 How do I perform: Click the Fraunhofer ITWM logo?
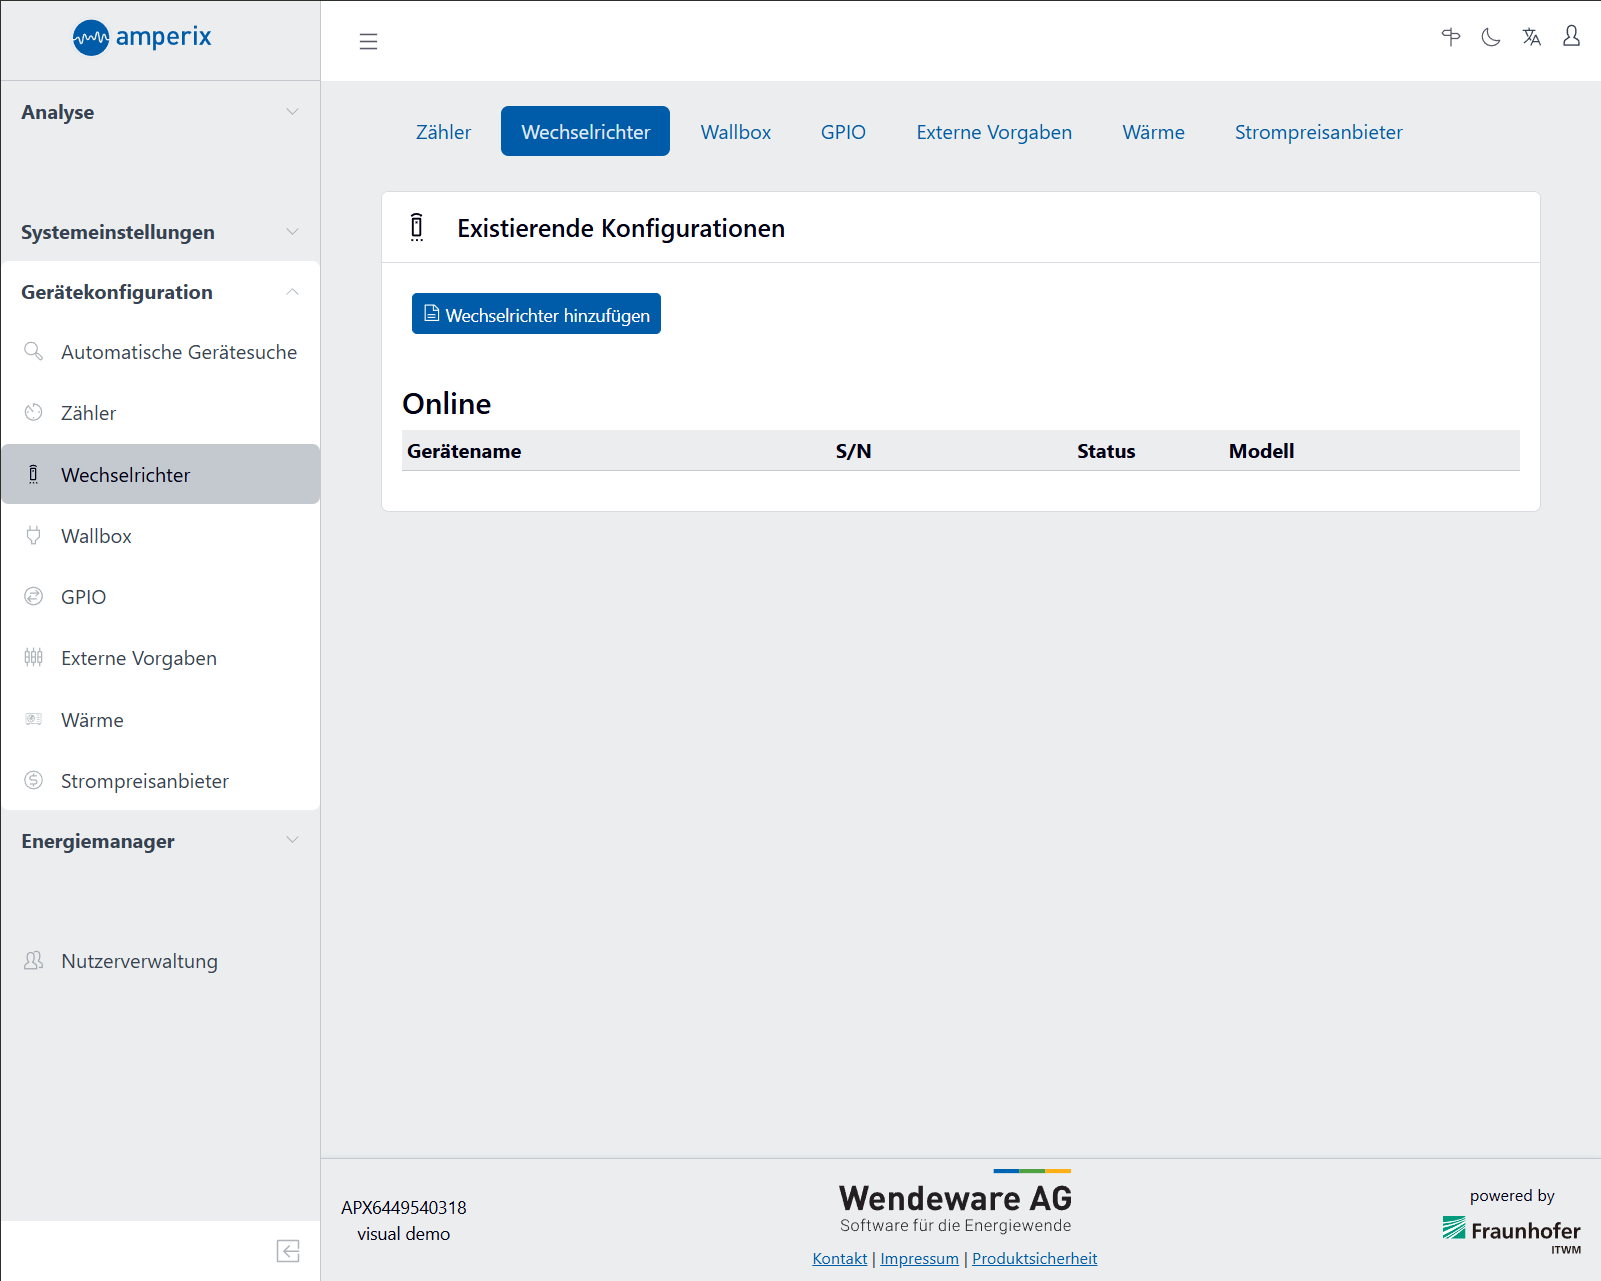click(1511, 1232)
